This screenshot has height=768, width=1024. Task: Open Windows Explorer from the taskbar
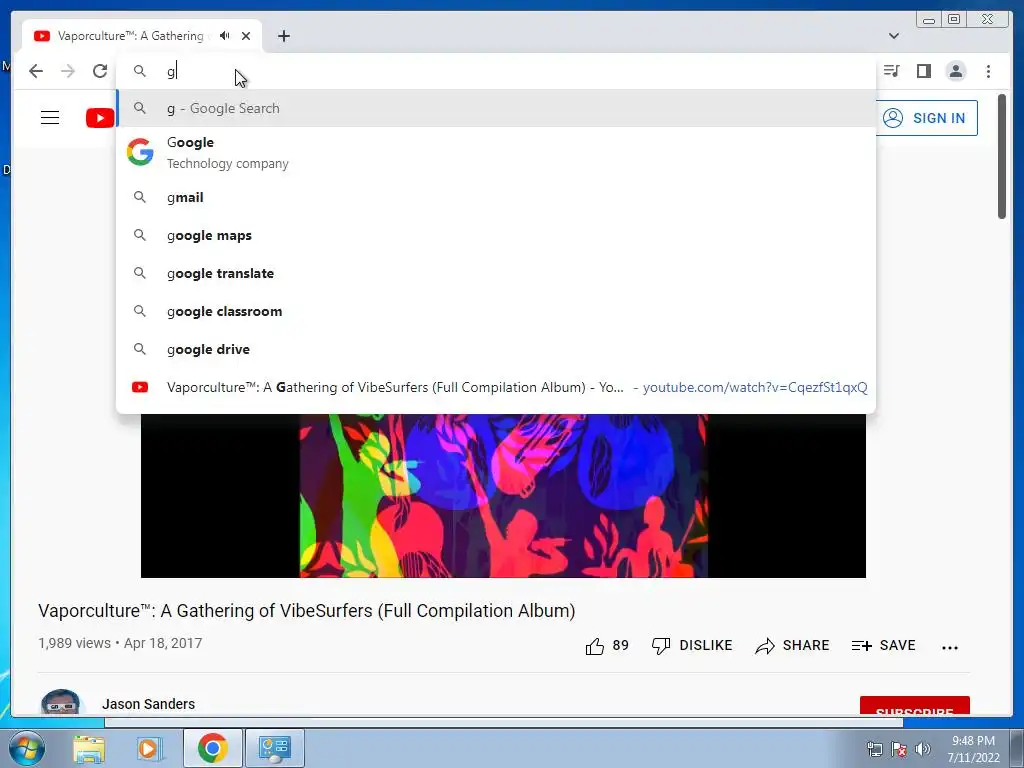pos(89,748)
